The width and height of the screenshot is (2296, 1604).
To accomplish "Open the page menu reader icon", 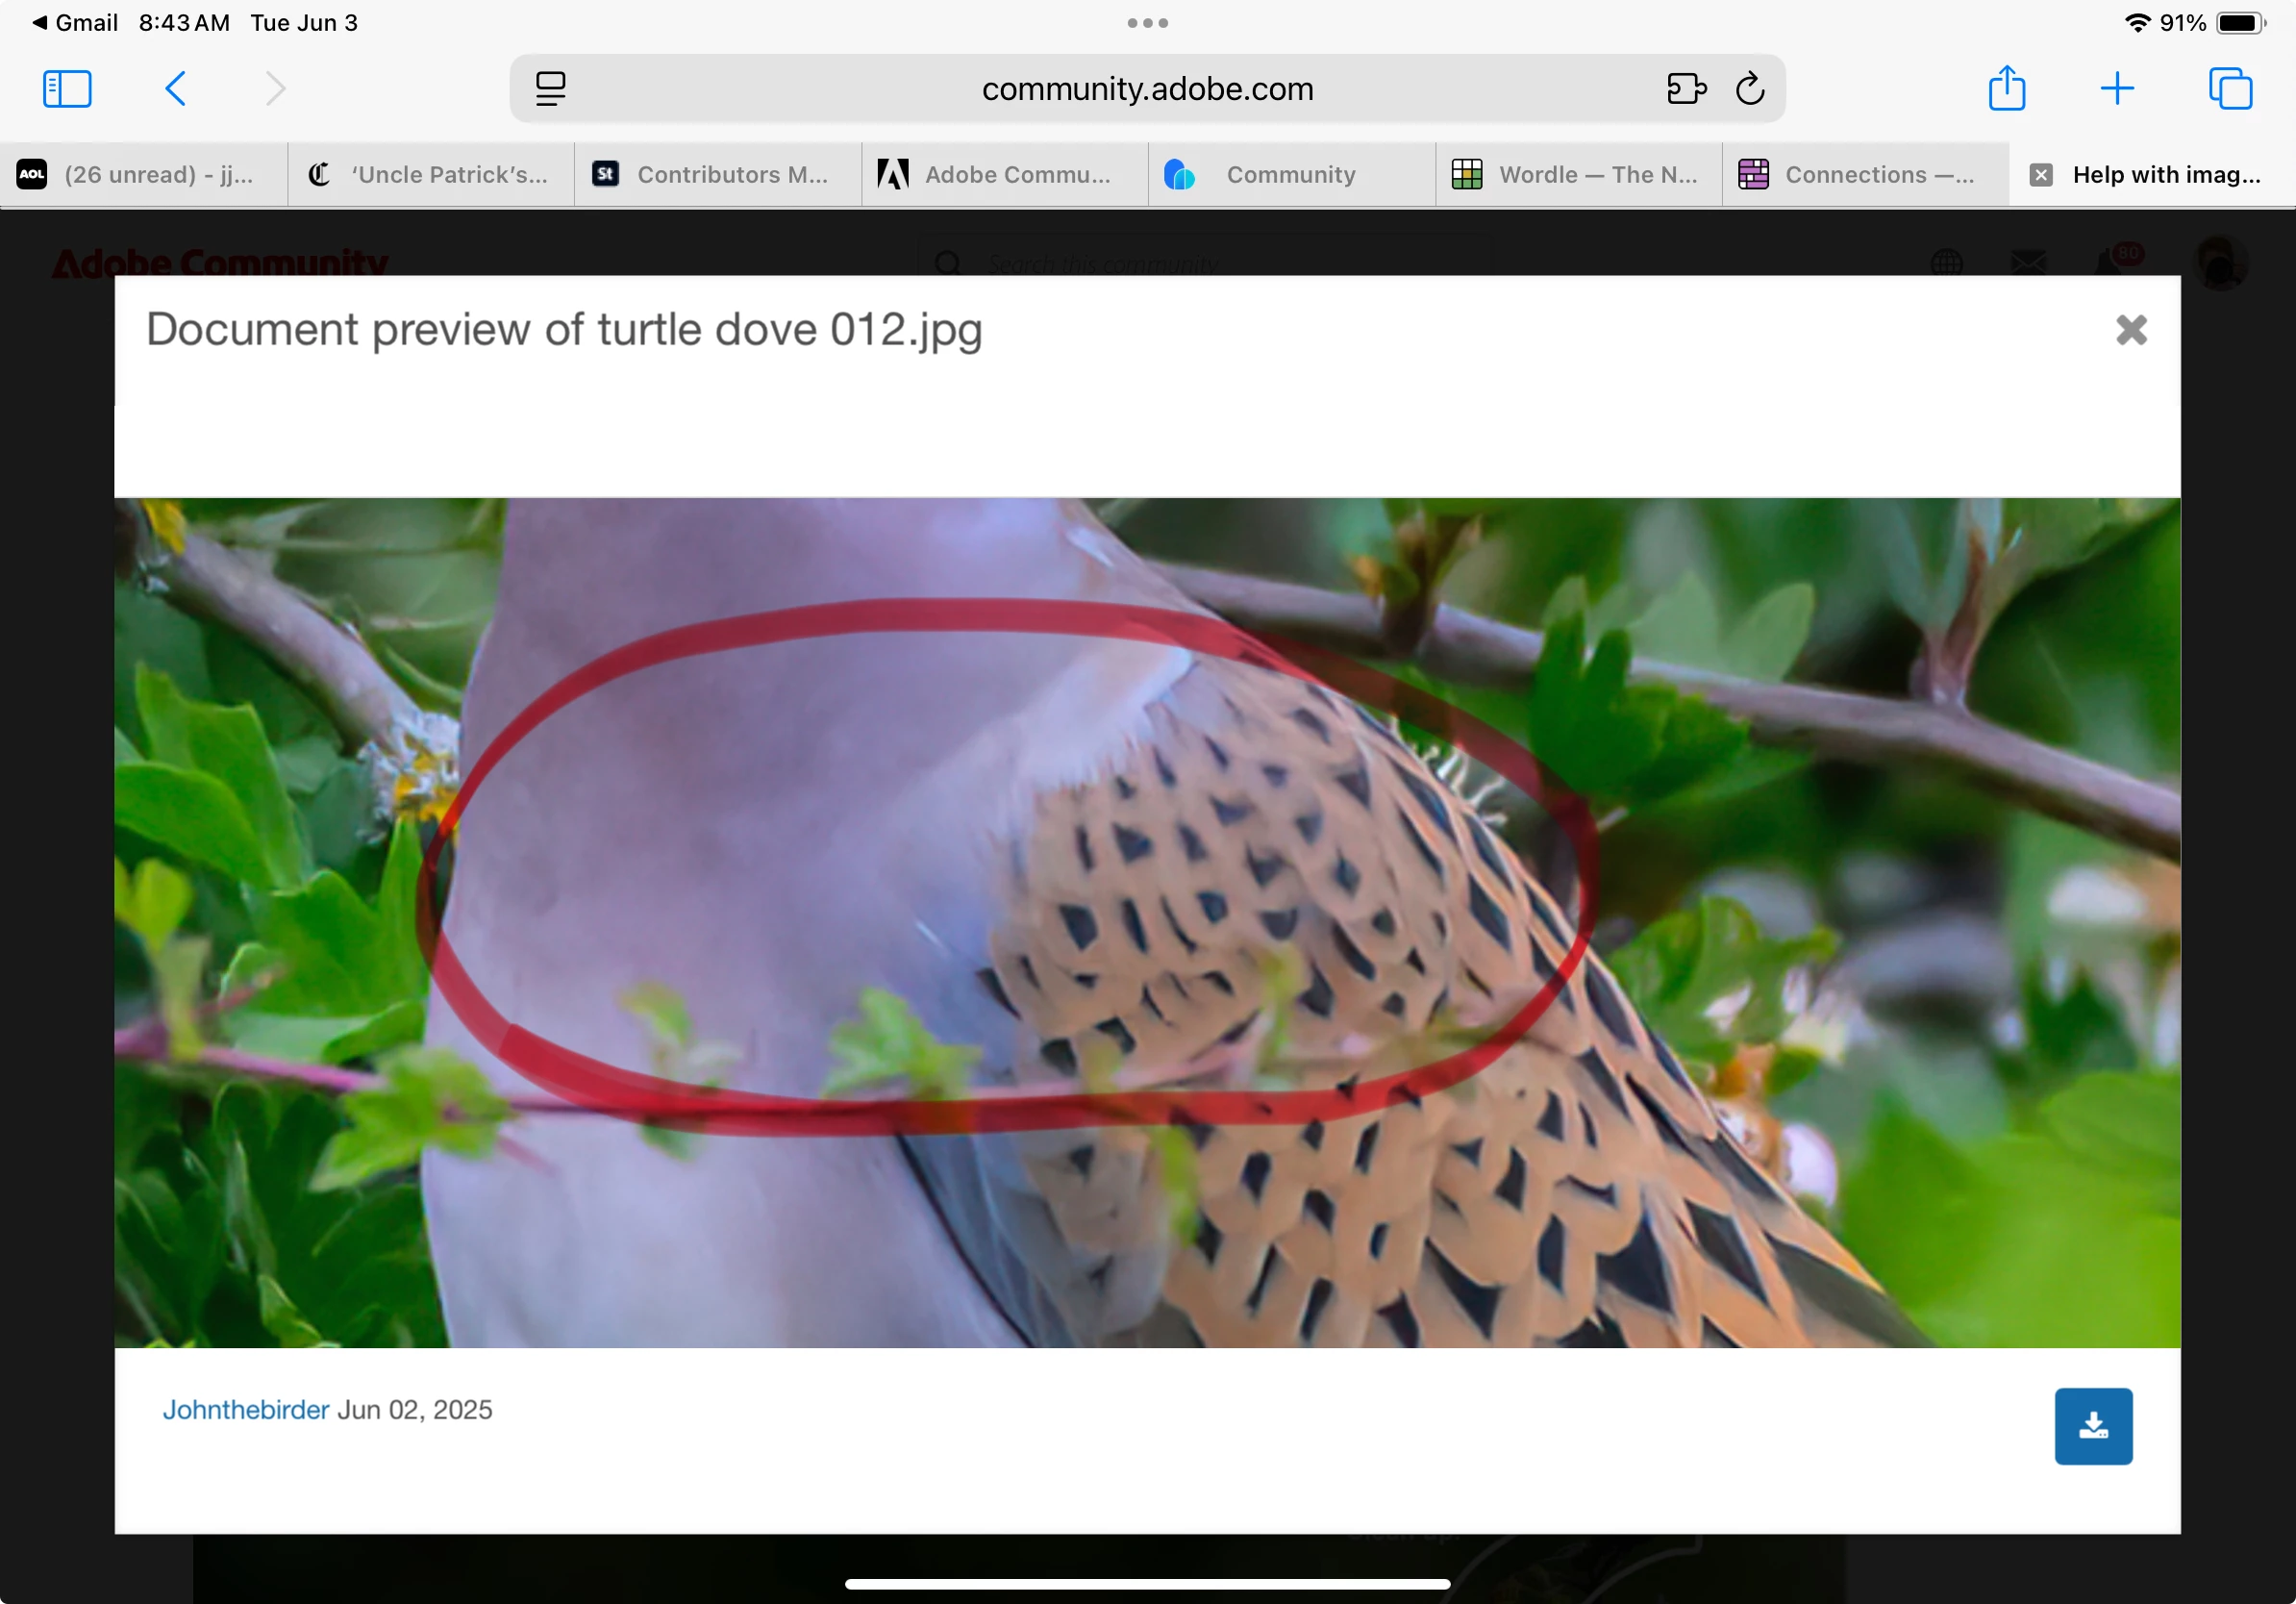I will (550, 89).
